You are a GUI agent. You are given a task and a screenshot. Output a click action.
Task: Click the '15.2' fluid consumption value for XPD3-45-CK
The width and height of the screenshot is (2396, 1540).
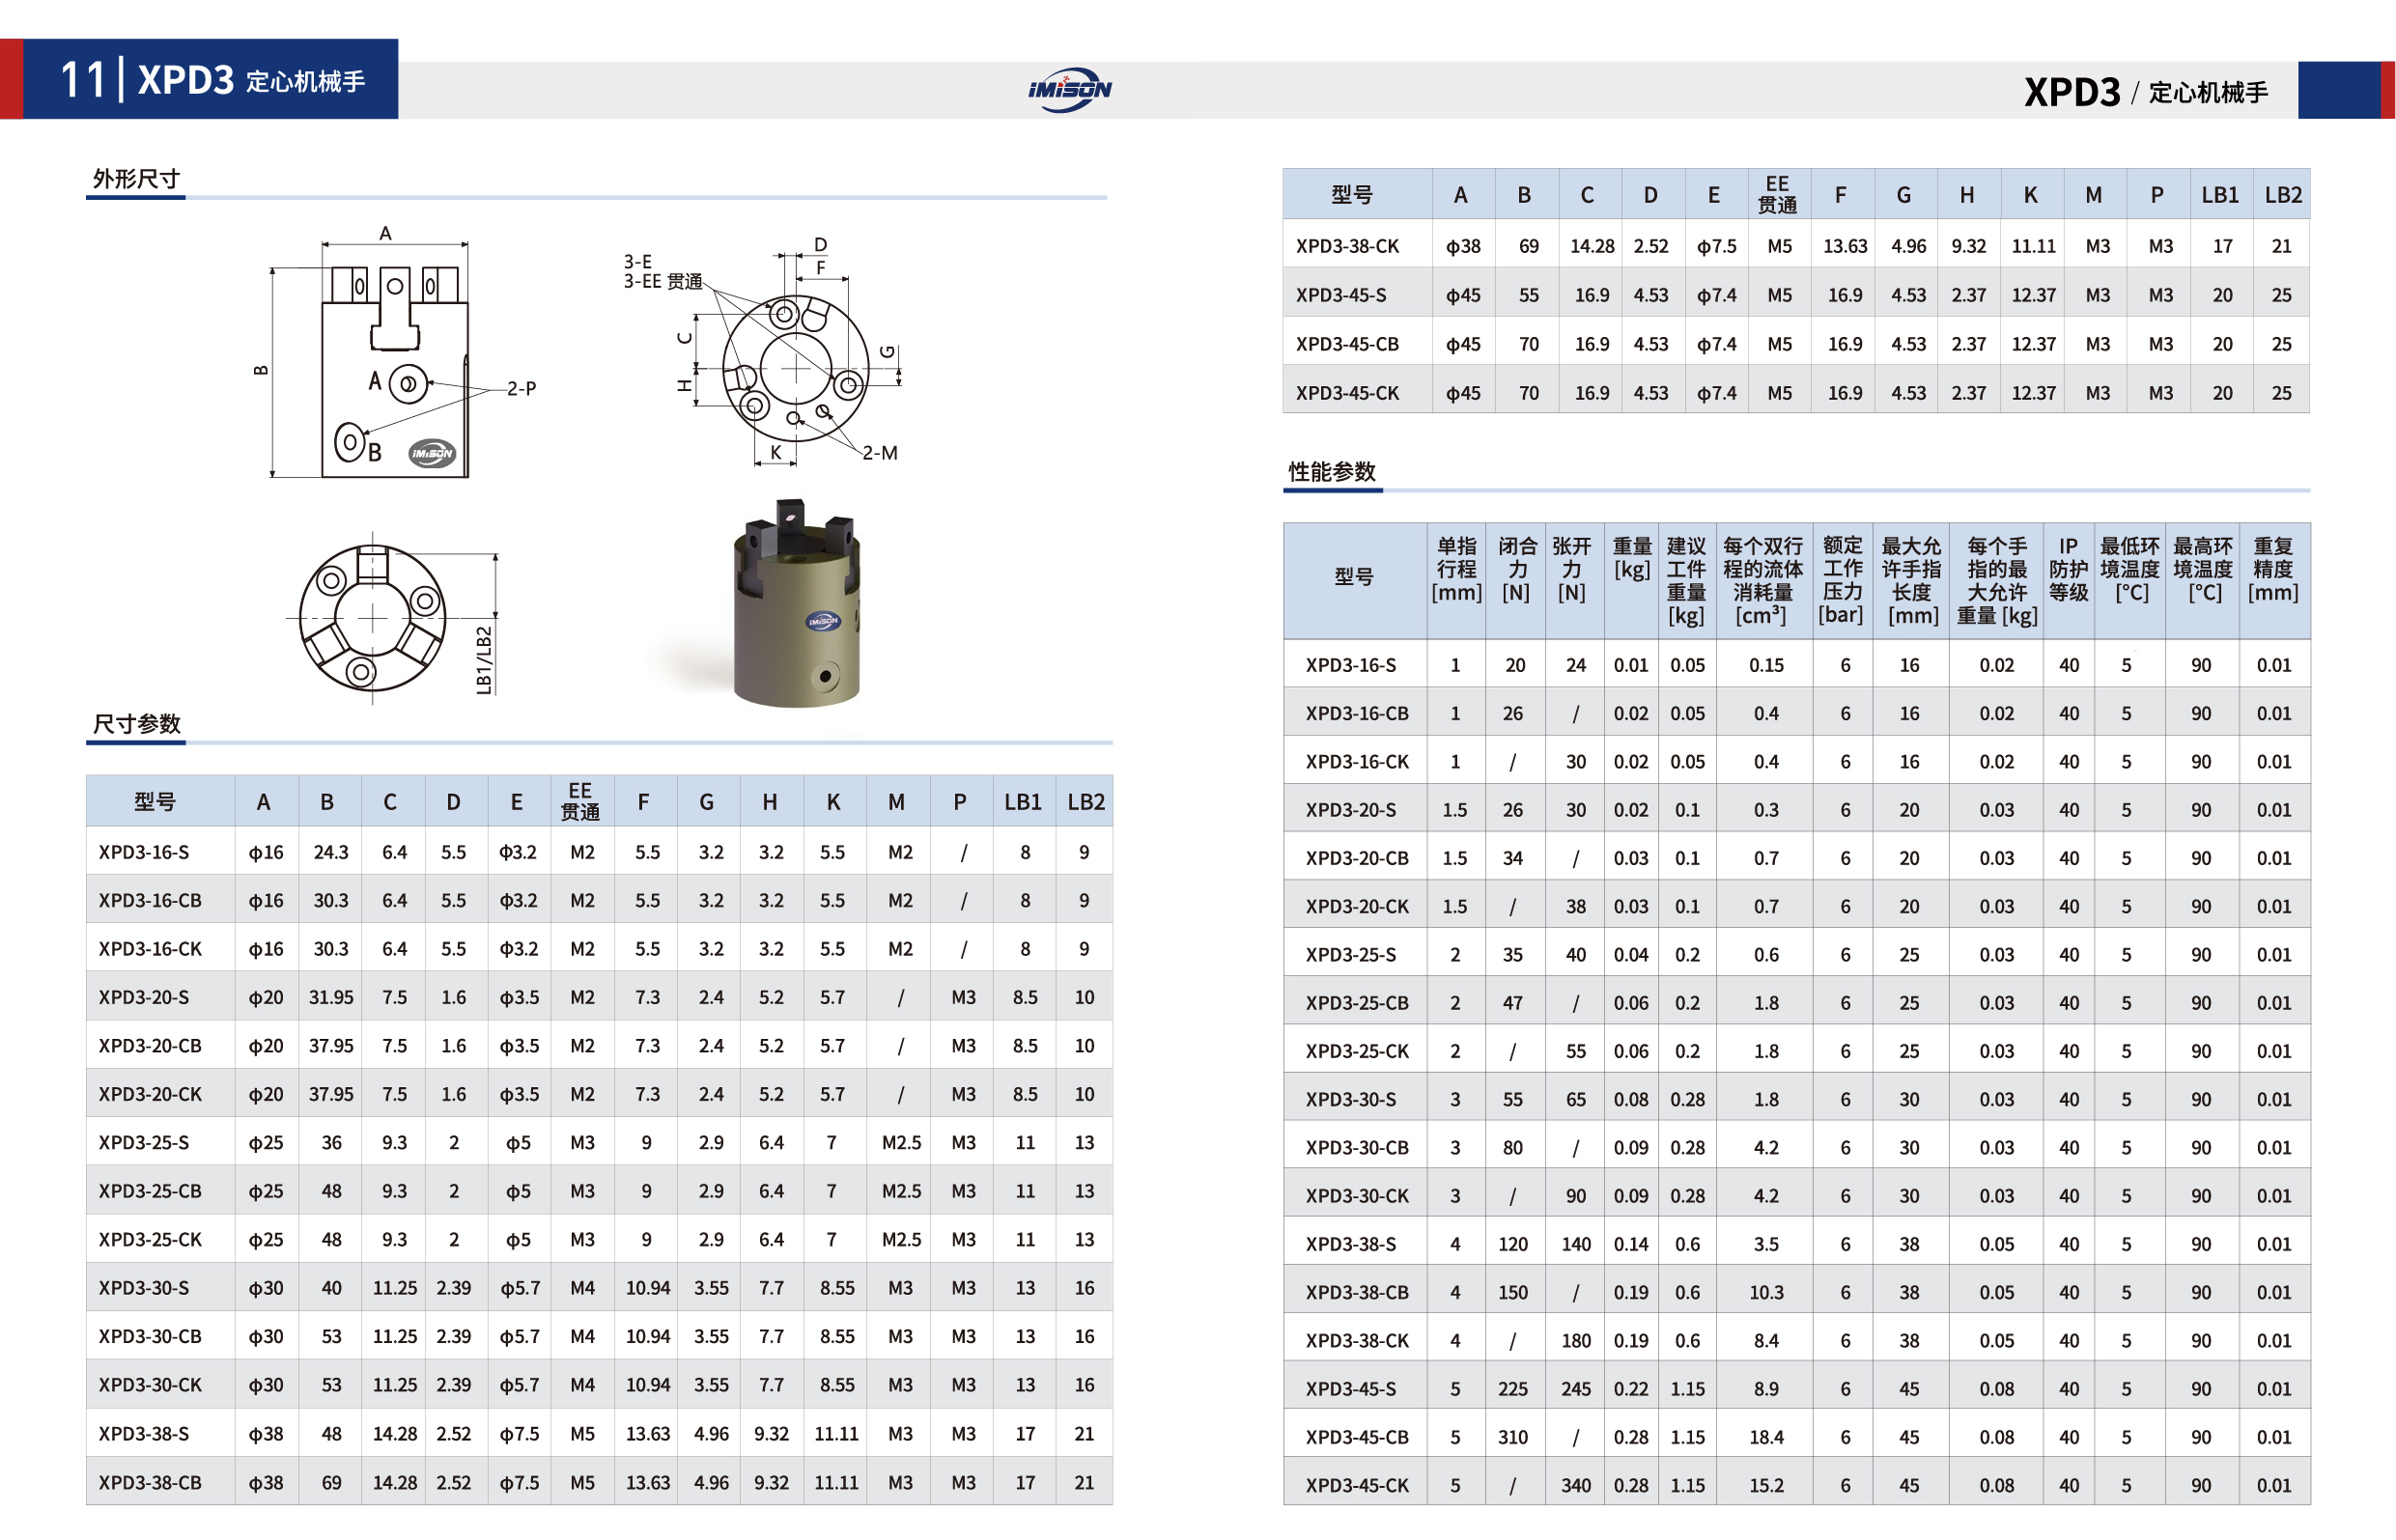click(x=1766, y=1485)
